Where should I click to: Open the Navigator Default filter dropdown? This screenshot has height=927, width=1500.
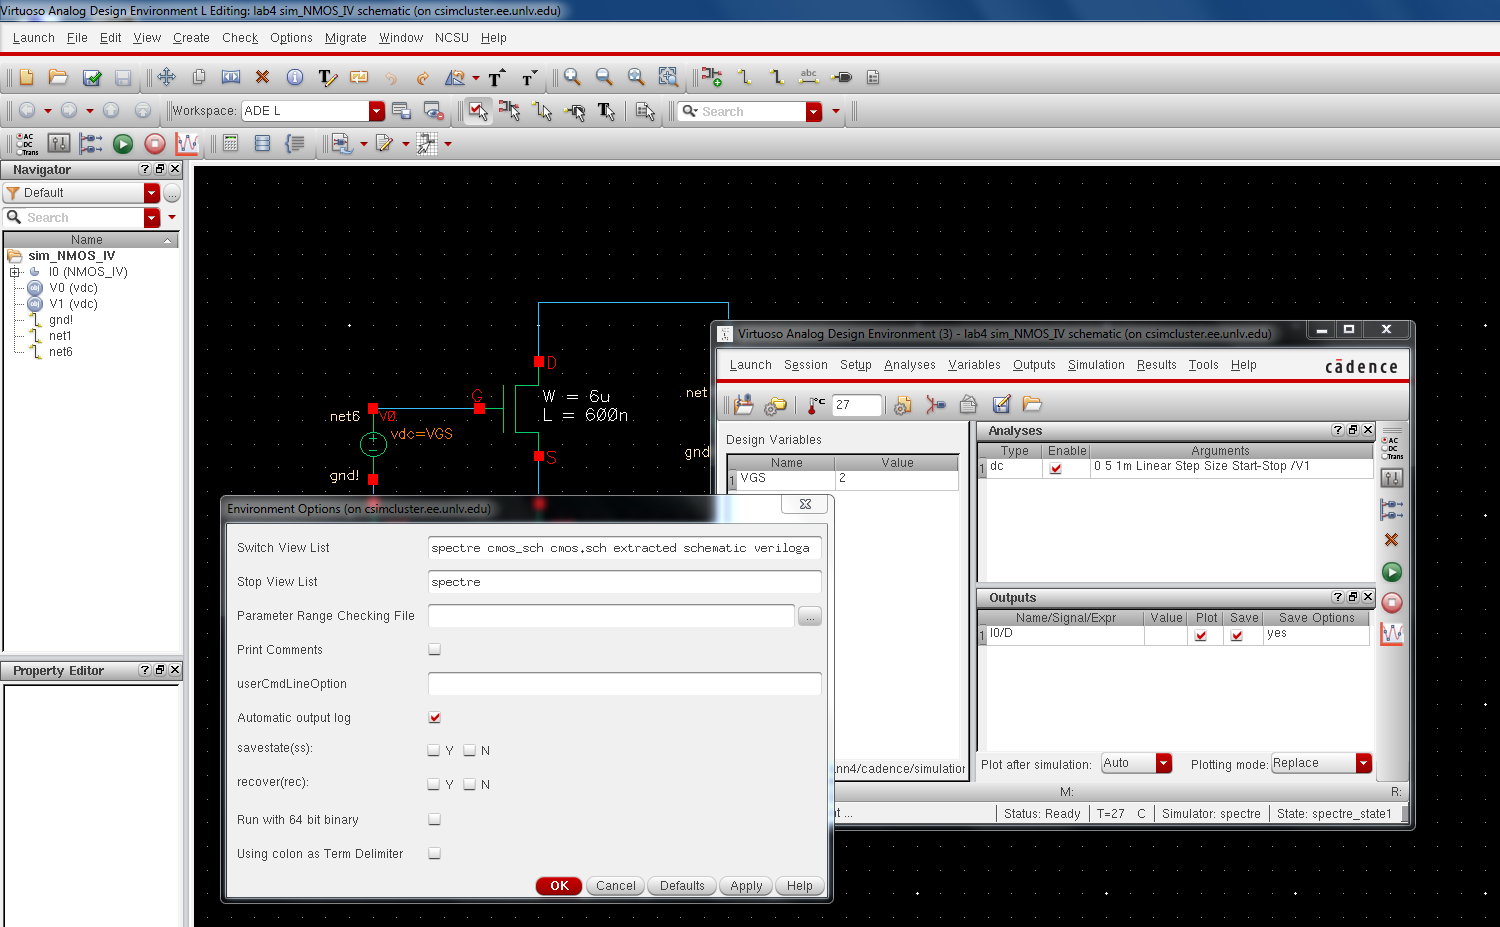pyautogui.click(x=152, y=193)
